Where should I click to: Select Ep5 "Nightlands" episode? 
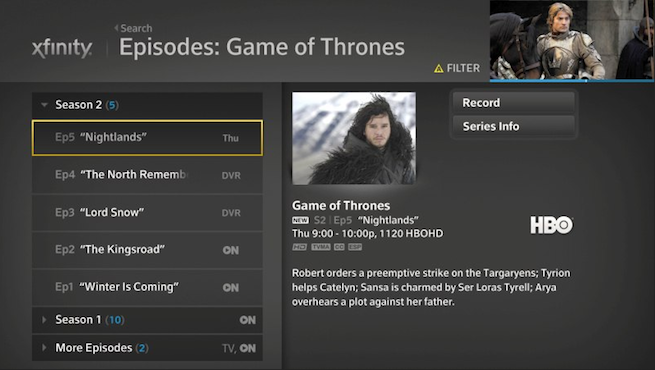coord(147,138)
